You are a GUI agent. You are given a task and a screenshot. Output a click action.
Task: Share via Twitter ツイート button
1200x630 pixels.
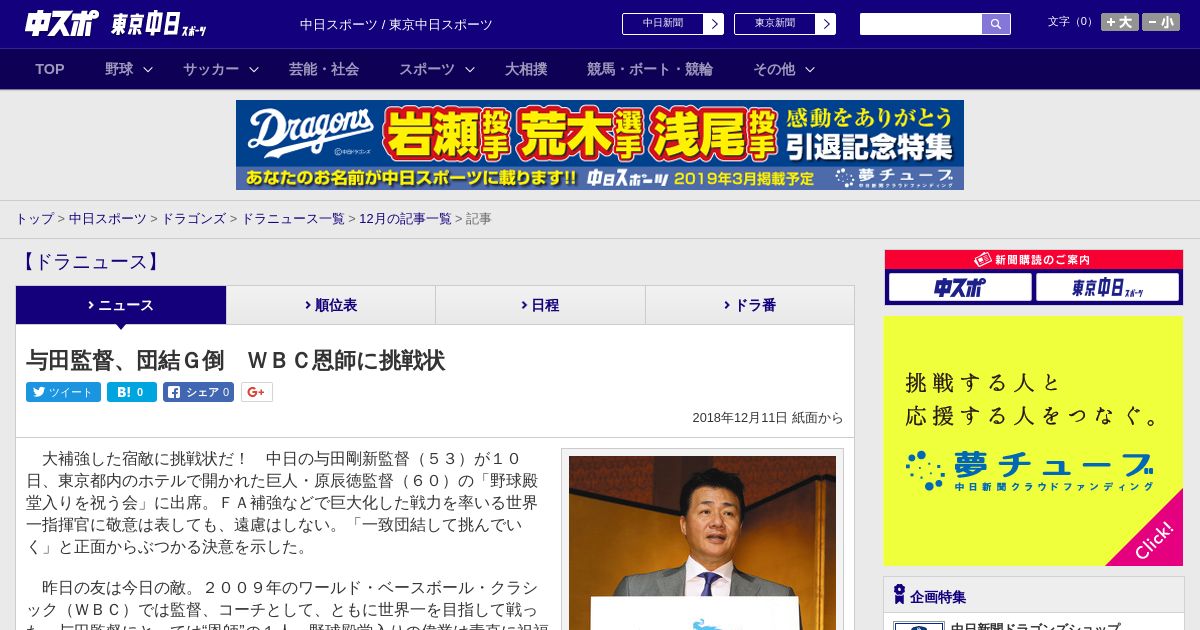tap(63, 392)
